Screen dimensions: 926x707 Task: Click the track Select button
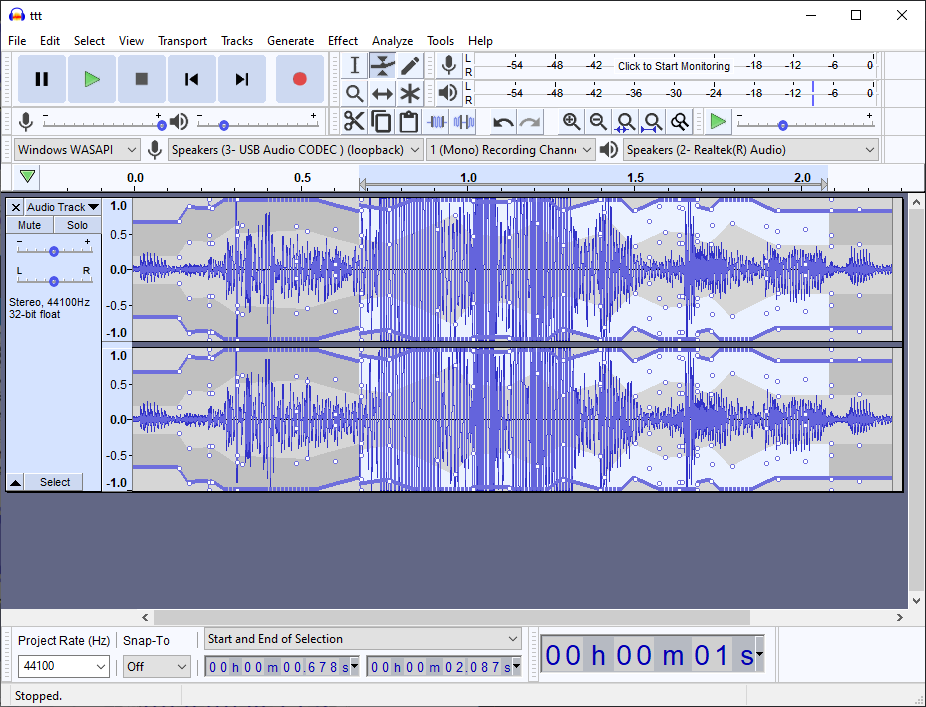(x=55, y=482)
